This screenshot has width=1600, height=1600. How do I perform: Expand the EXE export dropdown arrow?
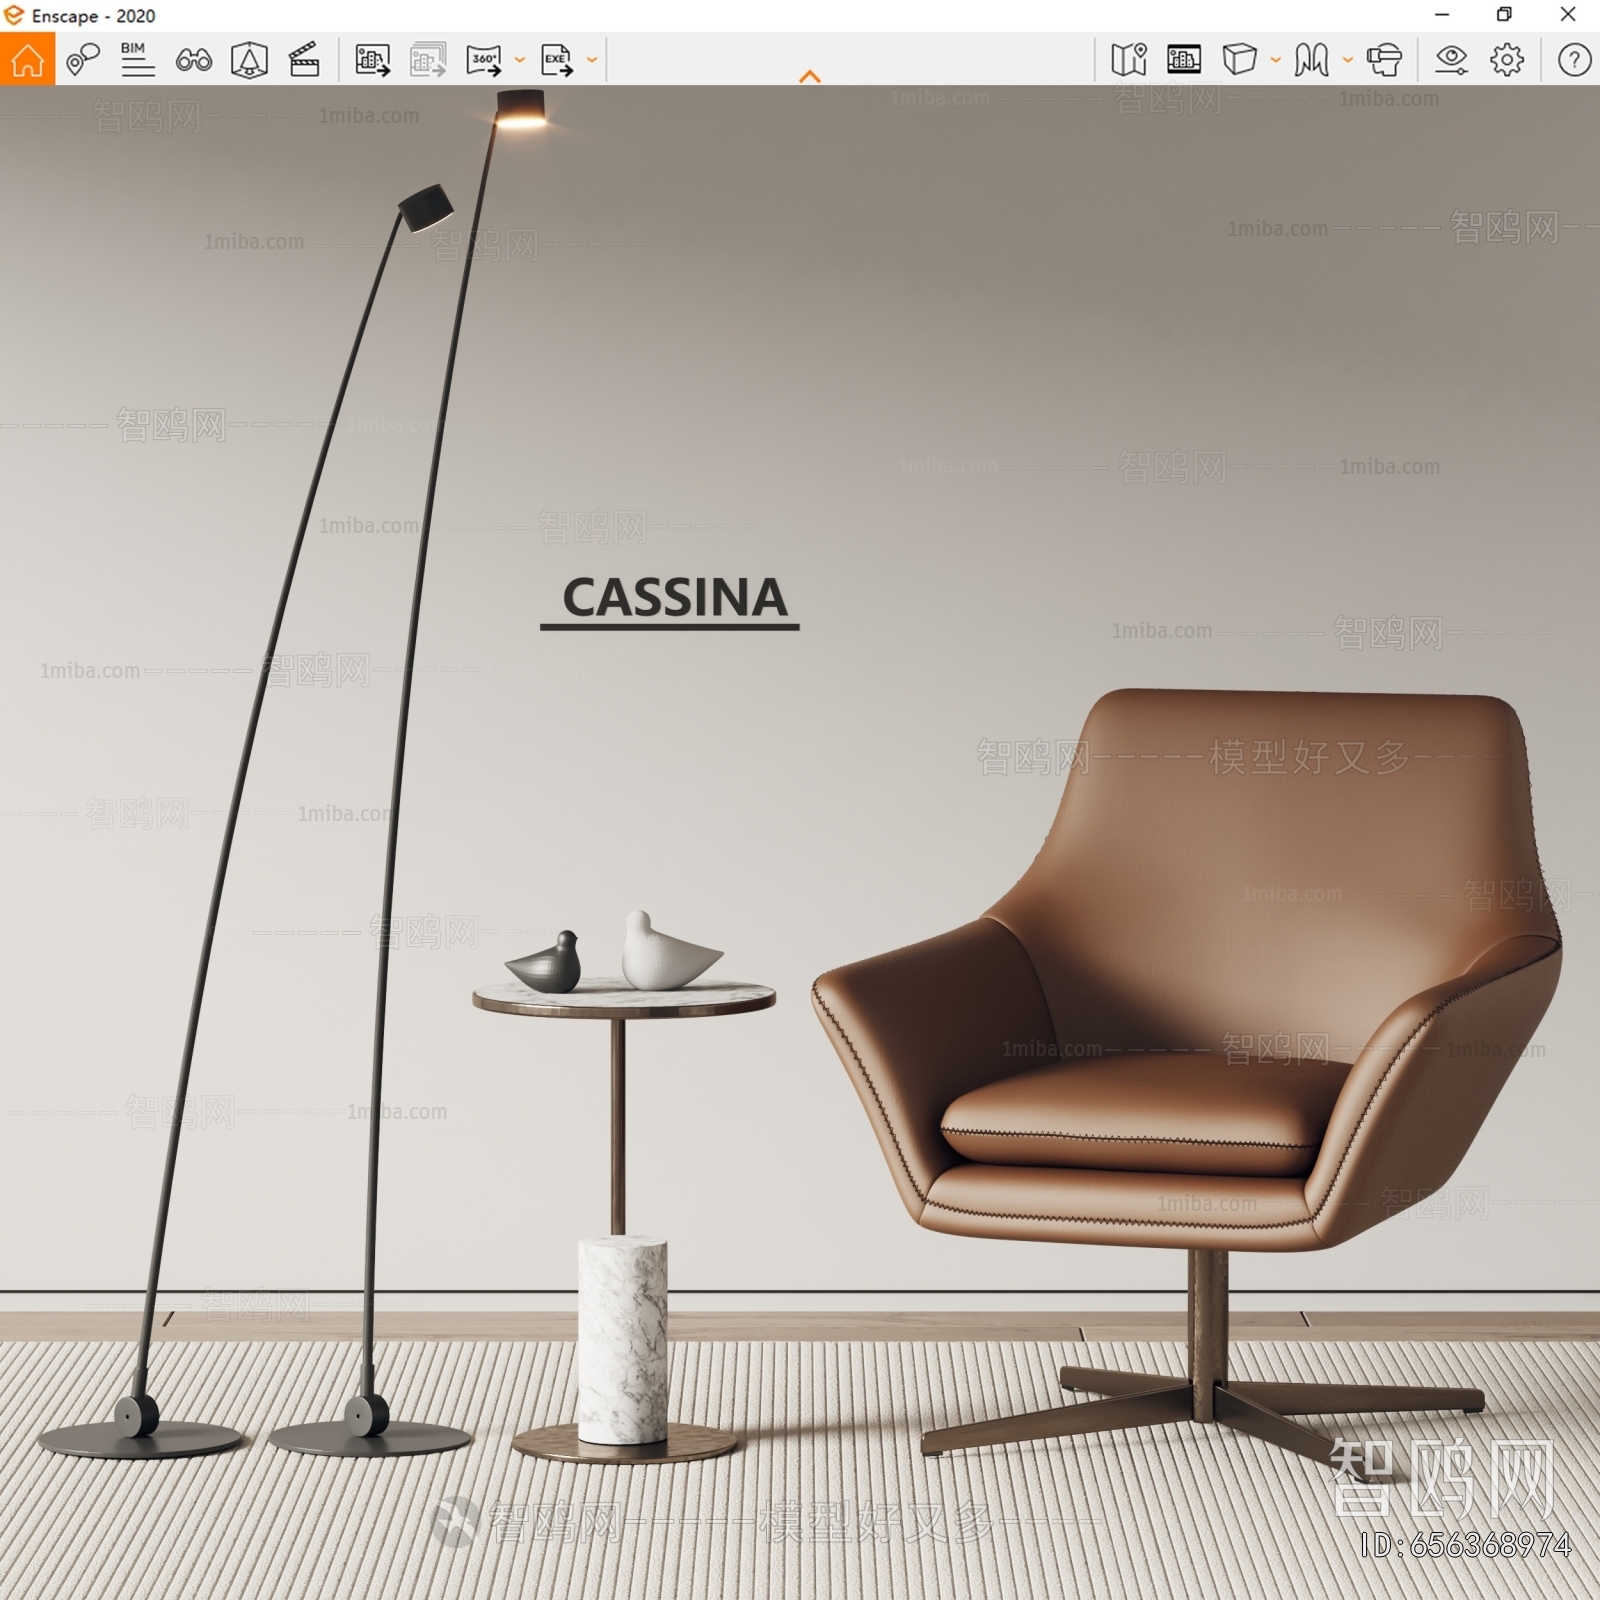pos(592,60)
